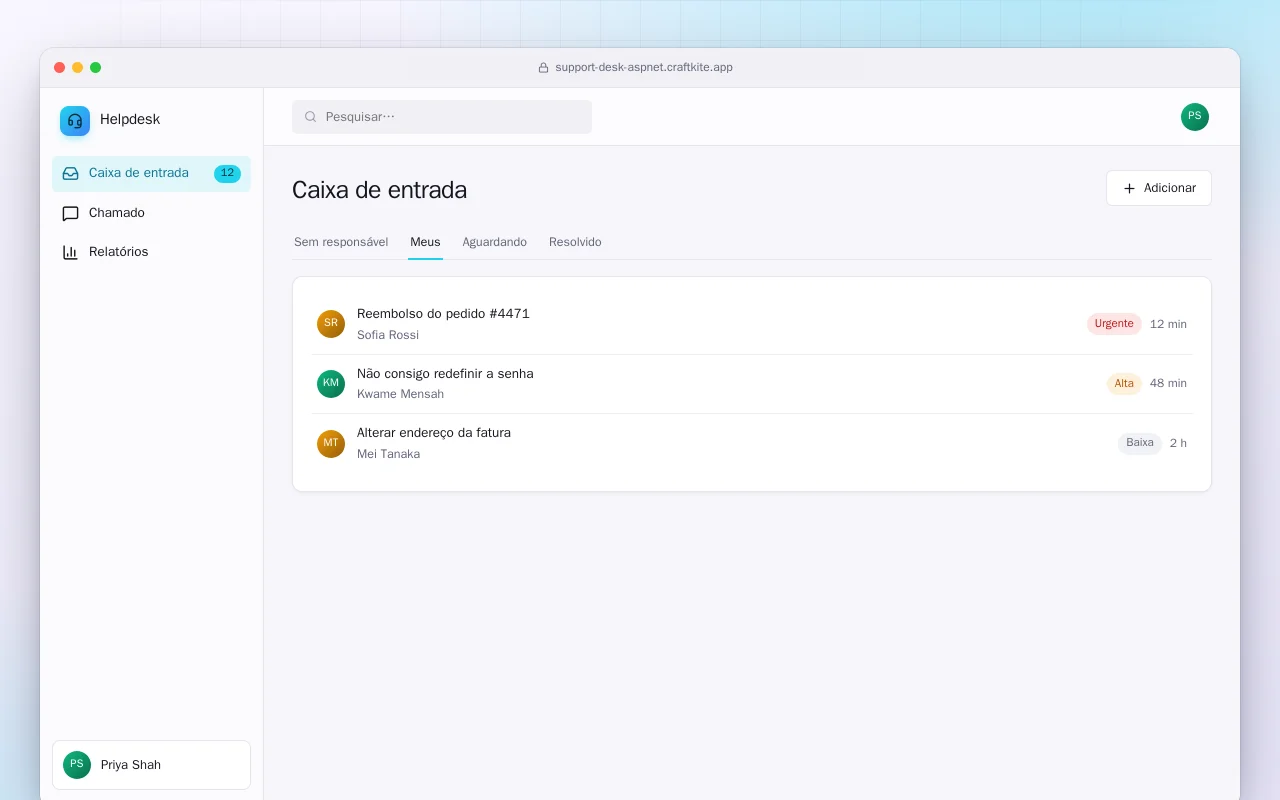The width and height of the screenshot is (1280, 800).
Task: Click the Sofia Rossi requester name
Action: click(x=388, y=335)
